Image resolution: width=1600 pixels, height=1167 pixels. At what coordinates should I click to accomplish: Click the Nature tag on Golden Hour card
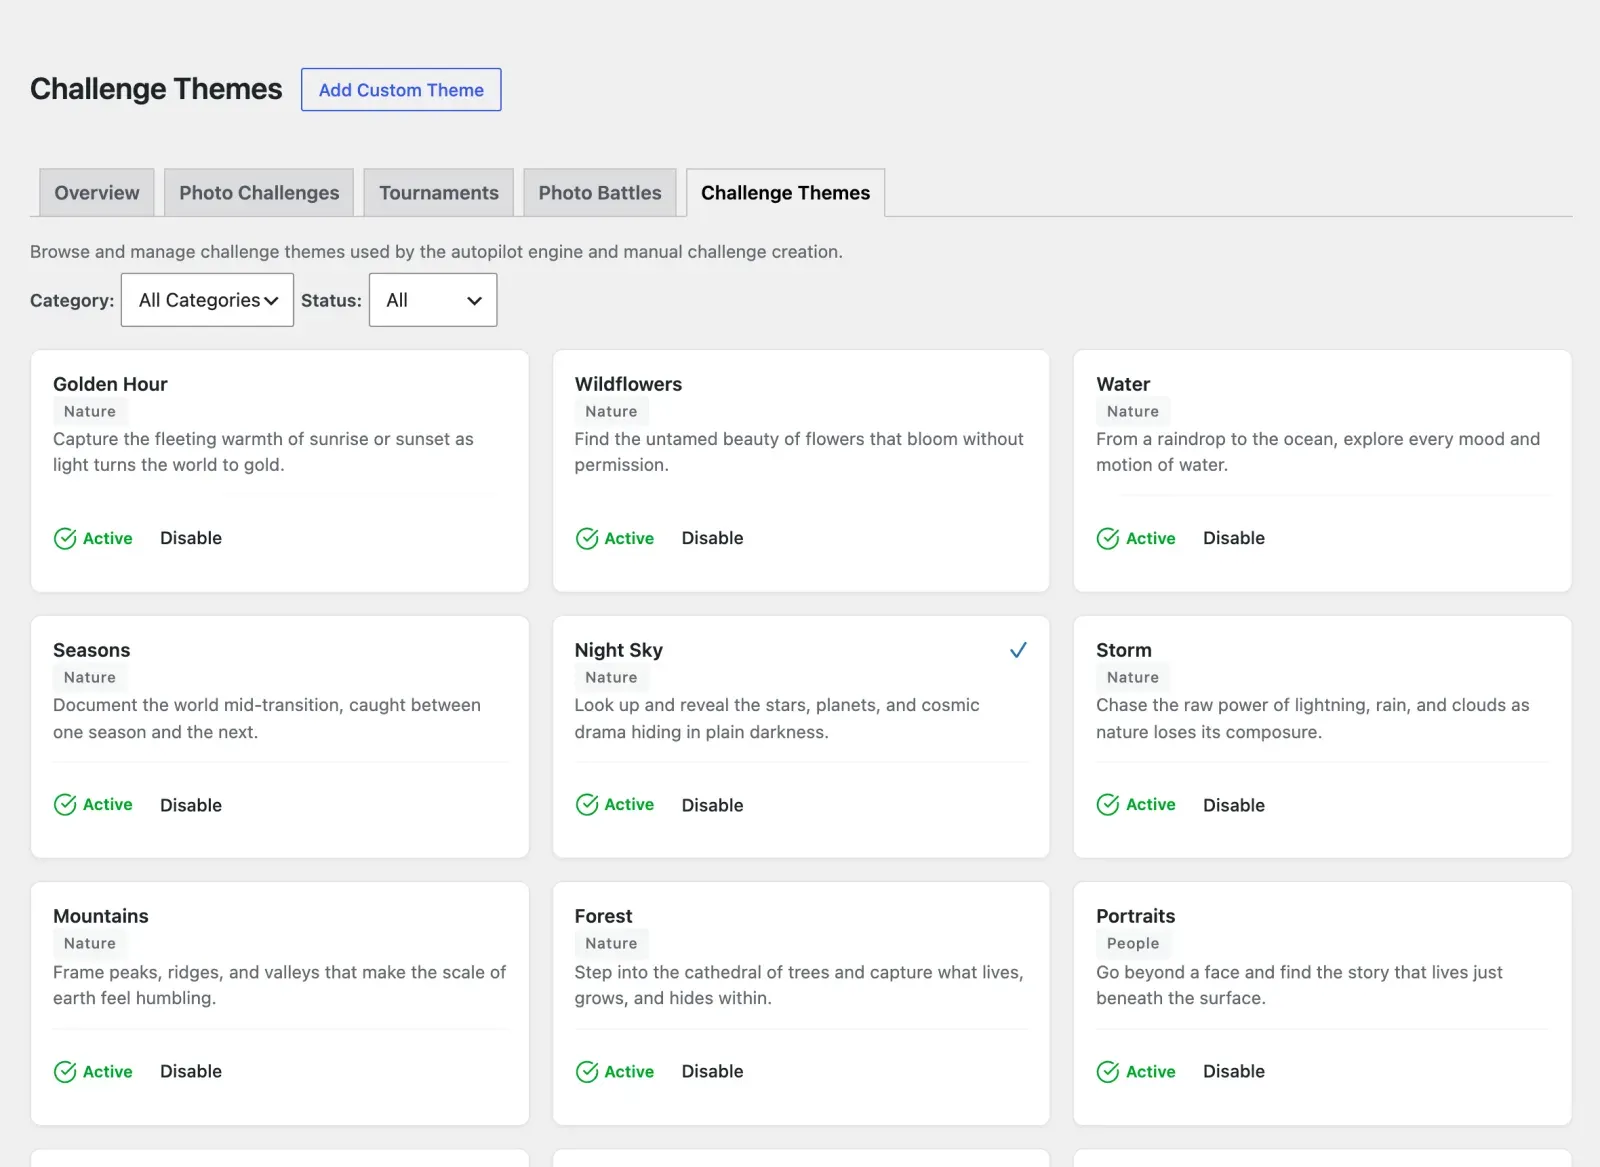[x=90, y=411]
